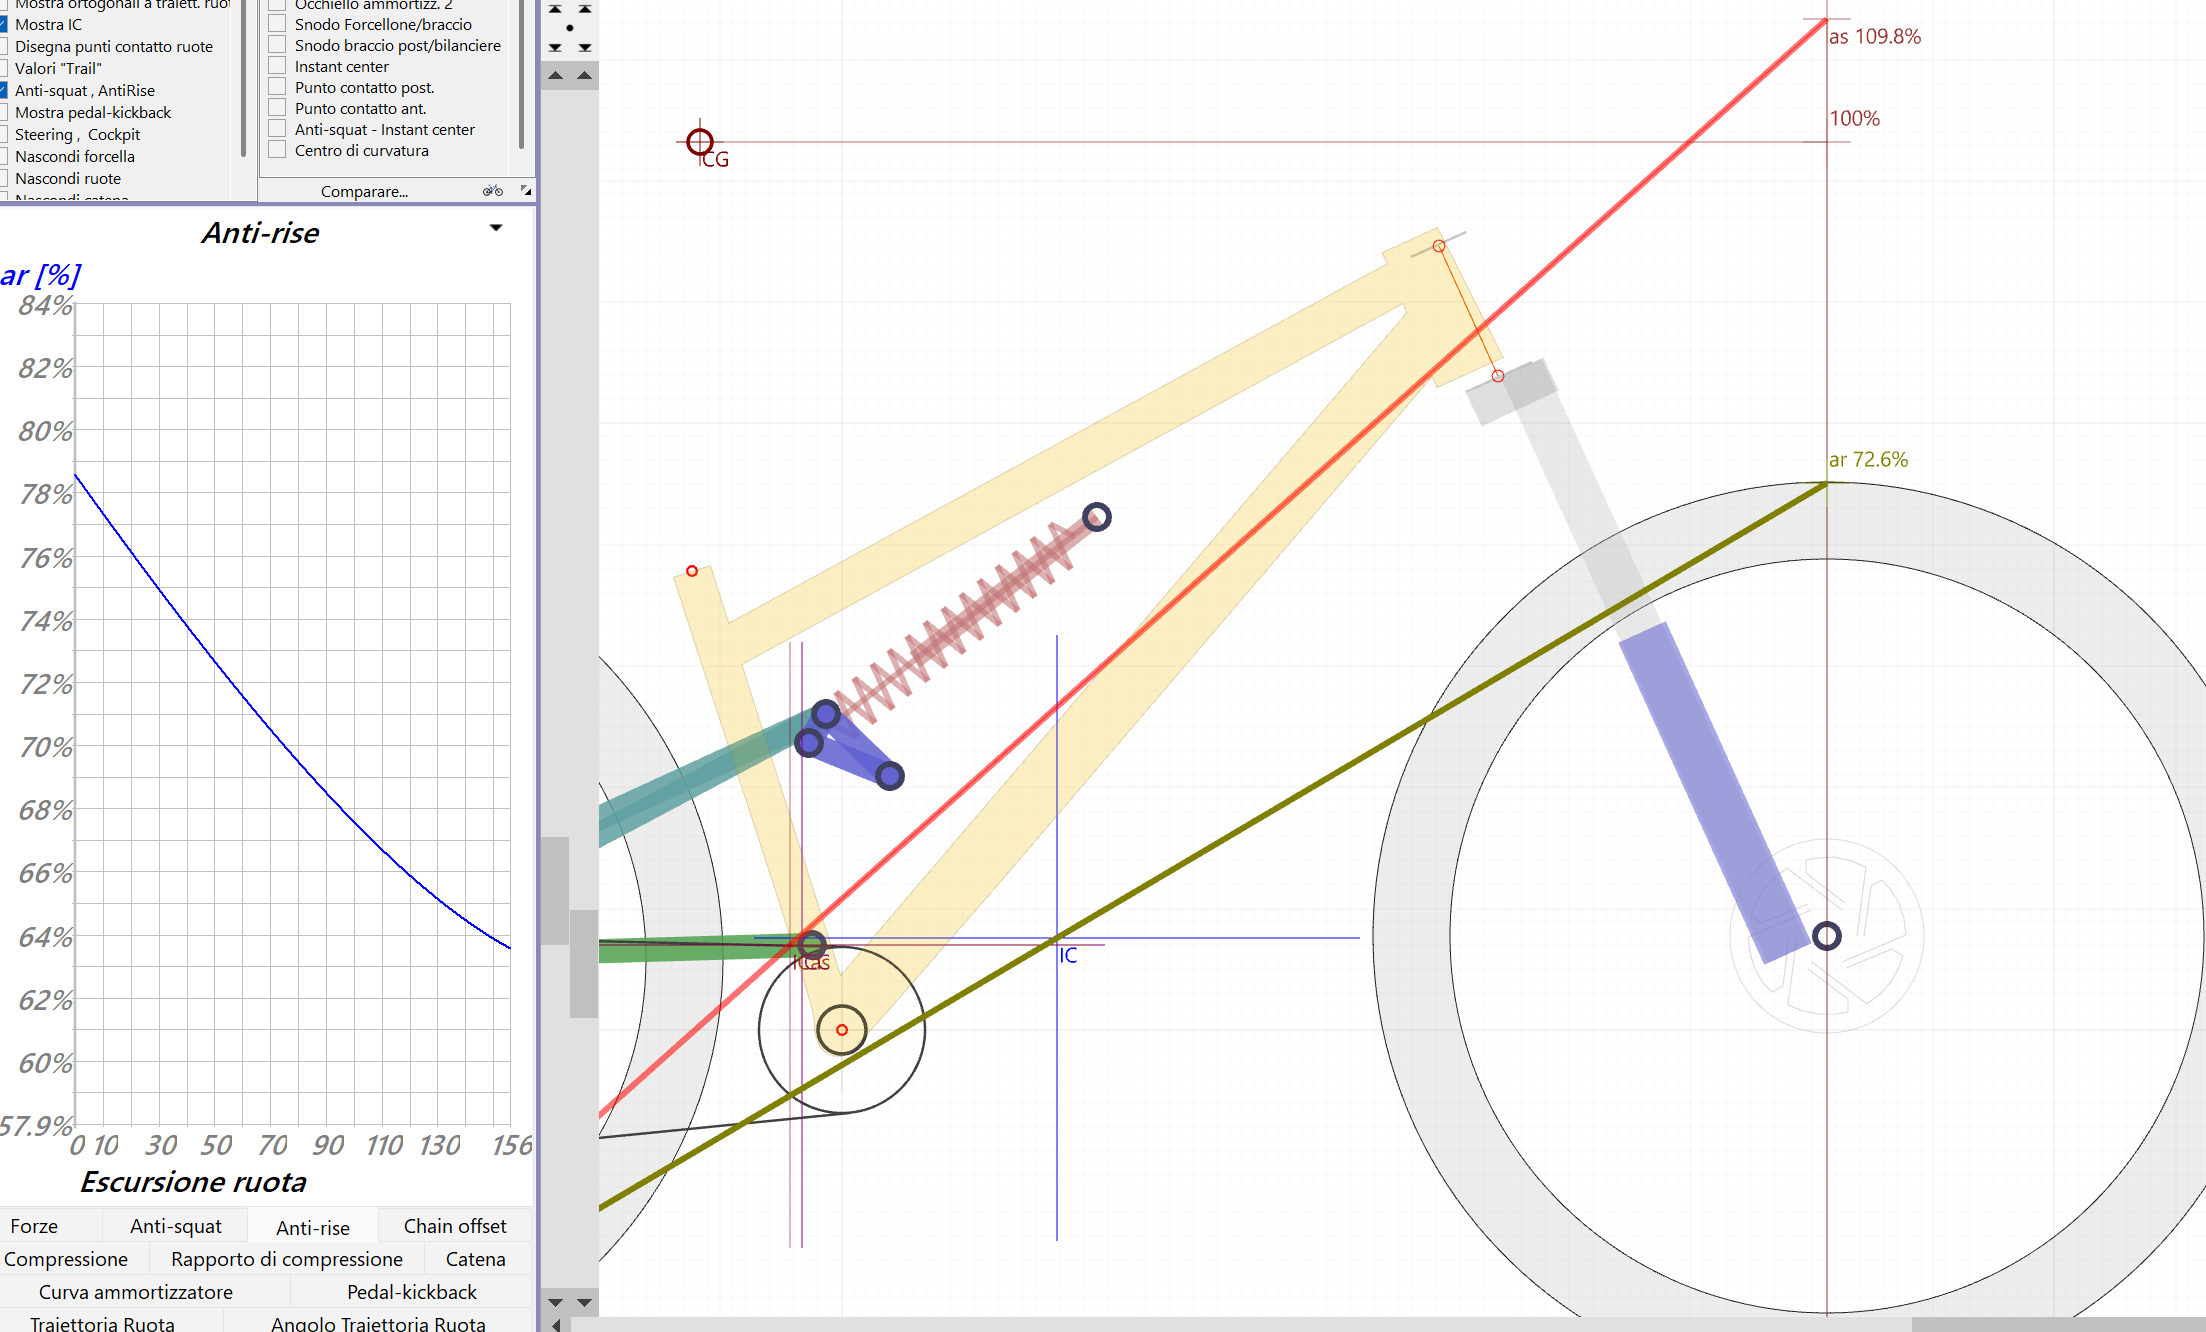
Task: Click the Comparare... button
Action: [x=364, y=191]
